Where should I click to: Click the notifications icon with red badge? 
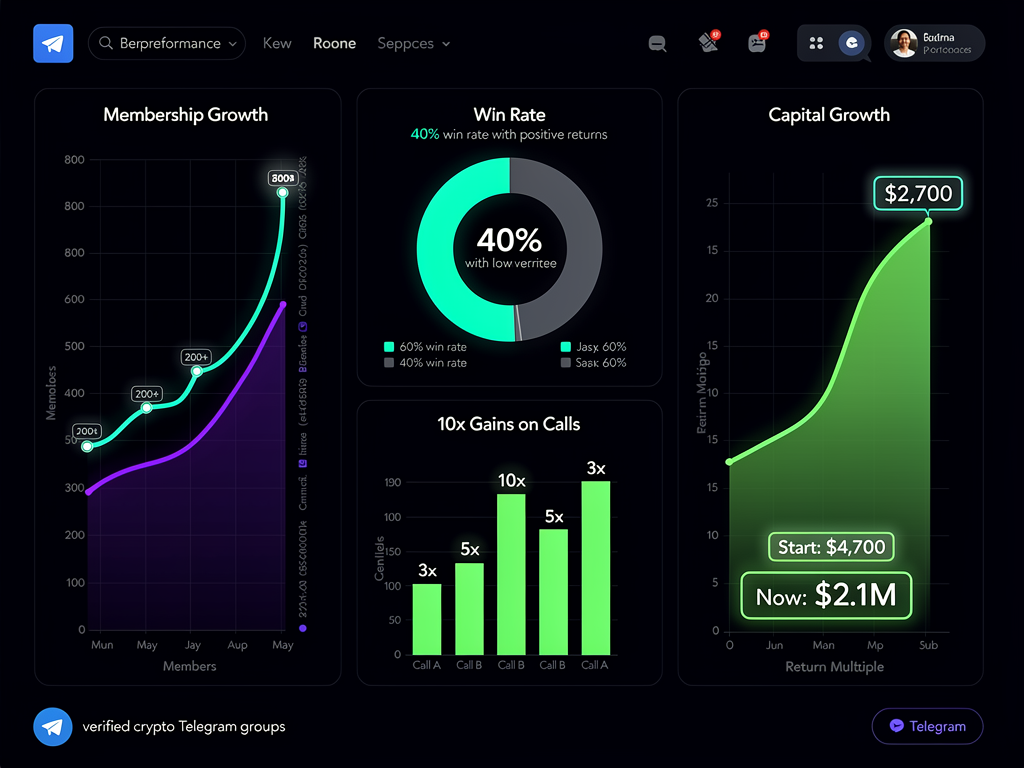tap(708, 43)
